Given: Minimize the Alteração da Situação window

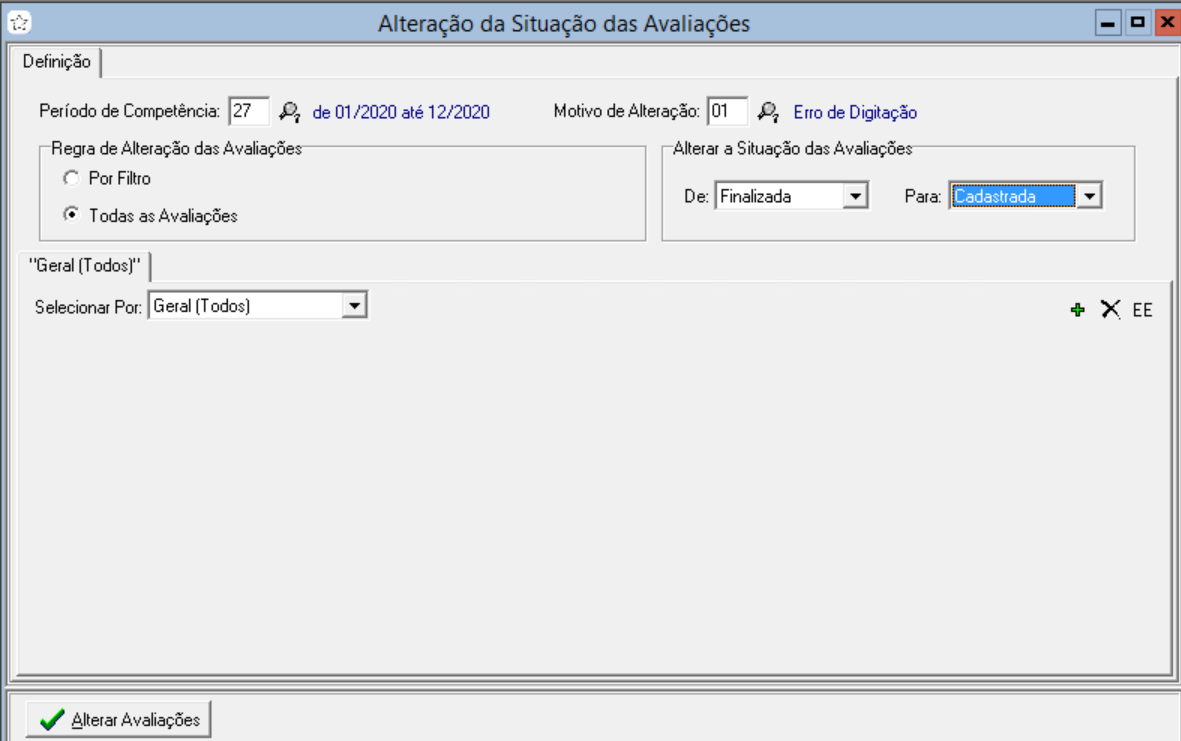Looking at the screenshot, I should pos(1107,22).
